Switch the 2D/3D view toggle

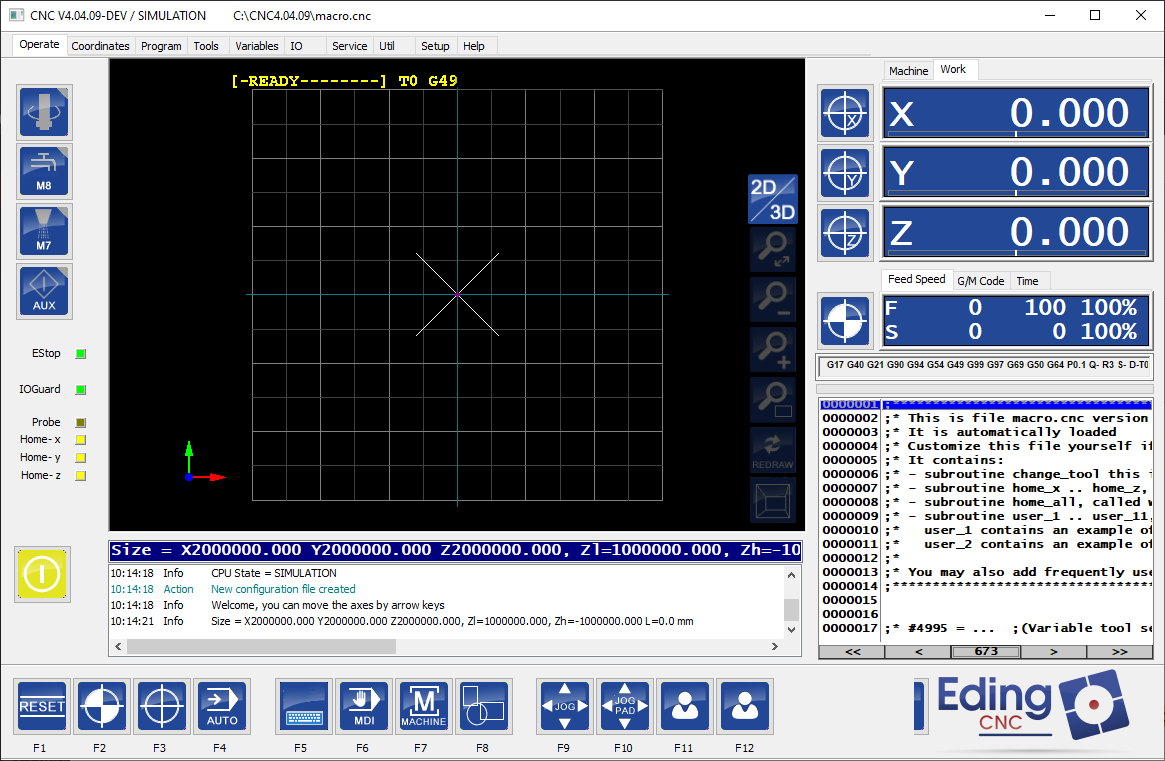pyautogui.click(x=773, y=198)
